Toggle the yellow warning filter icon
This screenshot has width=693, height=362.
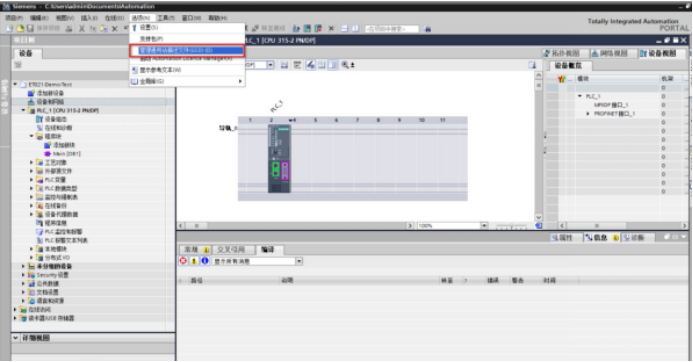click(x=194, y=261)
